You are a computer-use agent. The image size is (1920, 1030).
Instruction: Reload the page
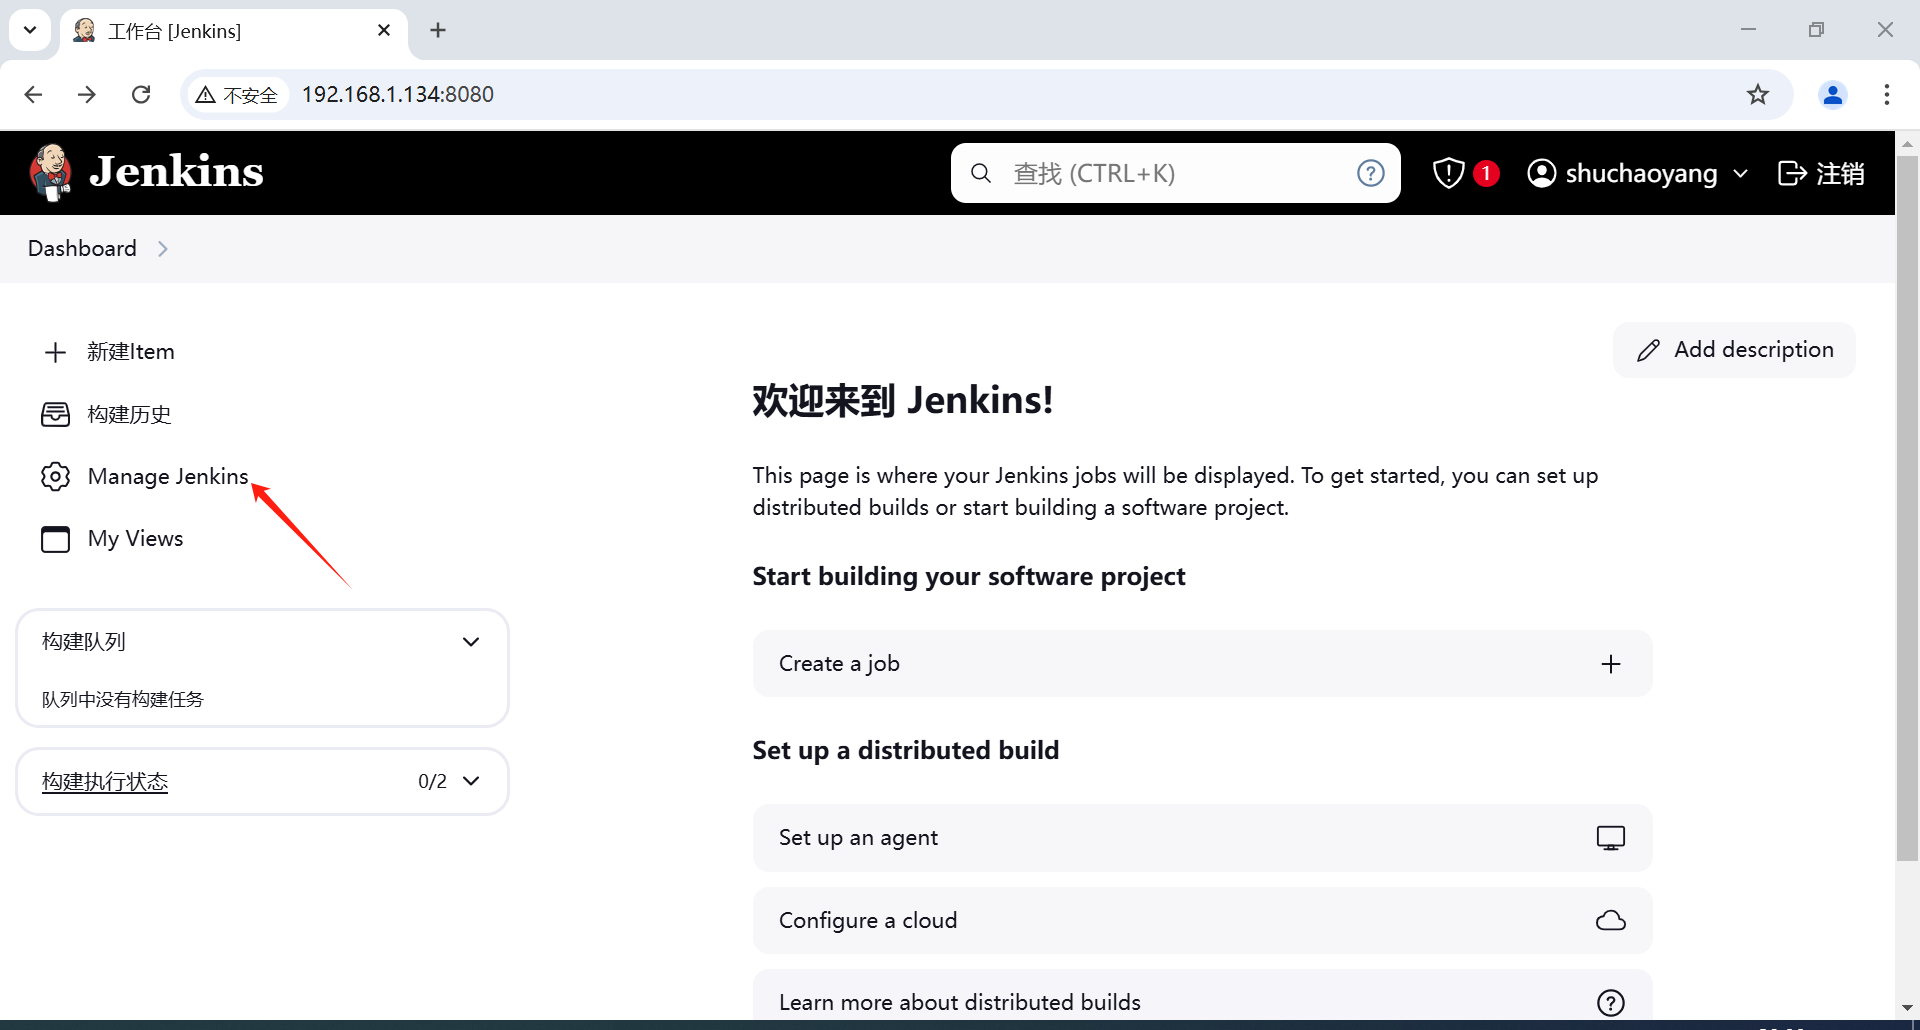141,94
